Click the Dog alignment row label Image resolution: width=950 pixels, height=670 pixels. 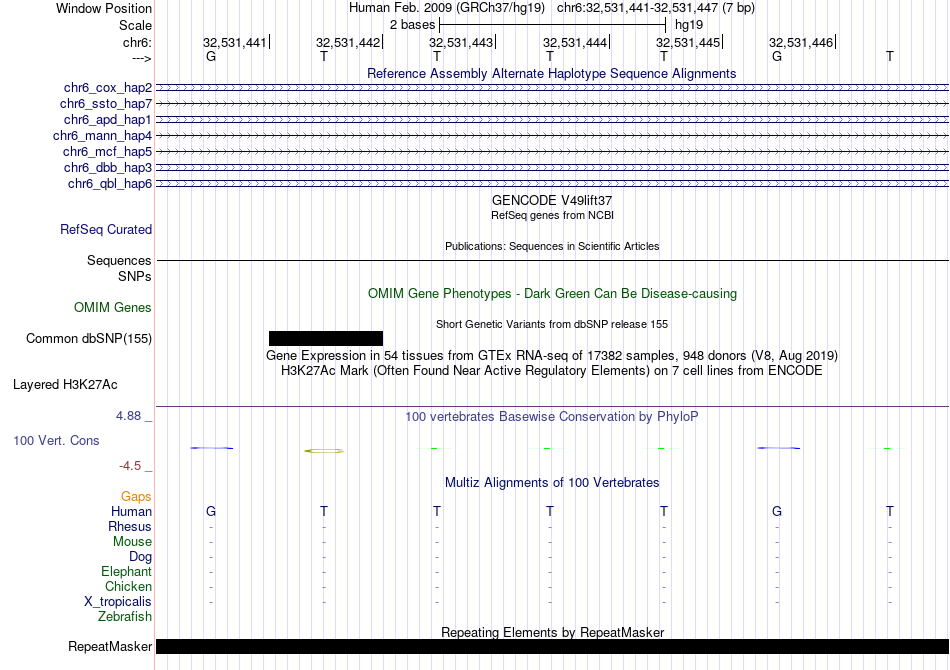pos(141,557)
